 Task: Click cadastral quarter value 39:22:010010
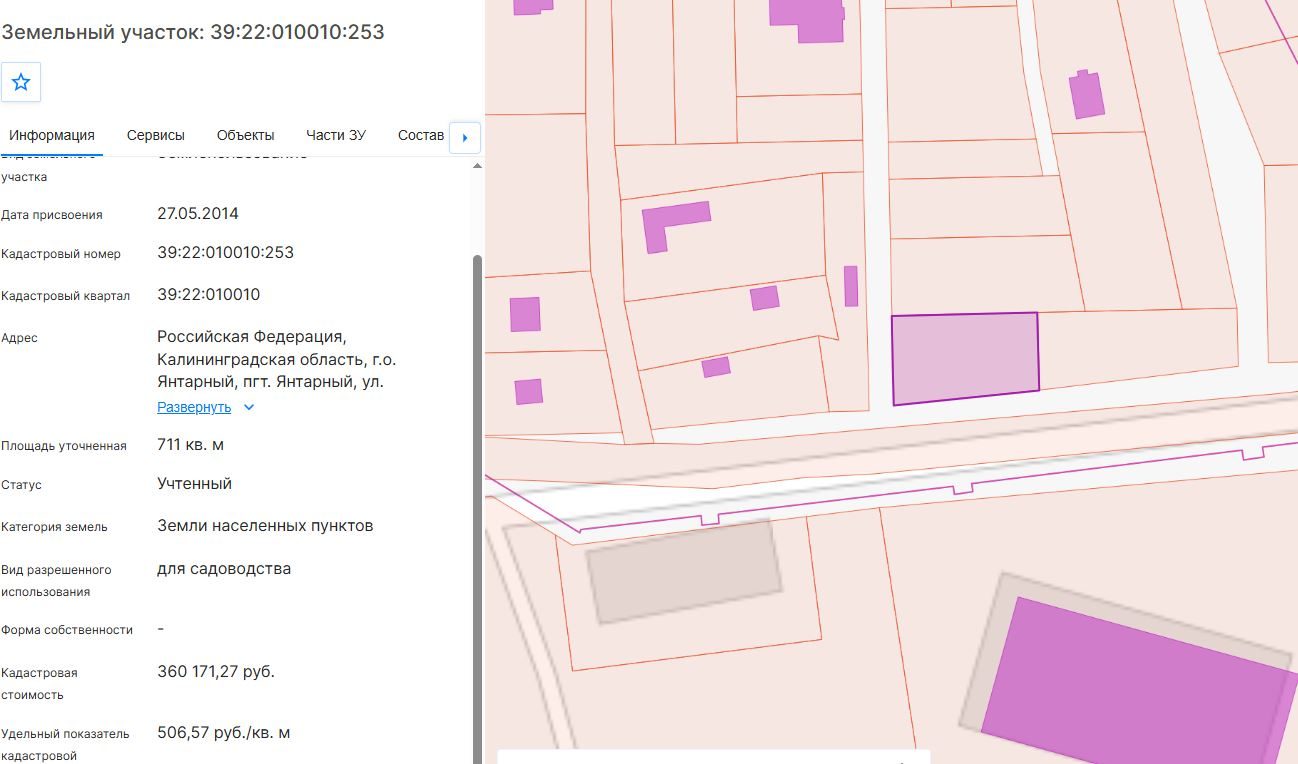(209, 294)
